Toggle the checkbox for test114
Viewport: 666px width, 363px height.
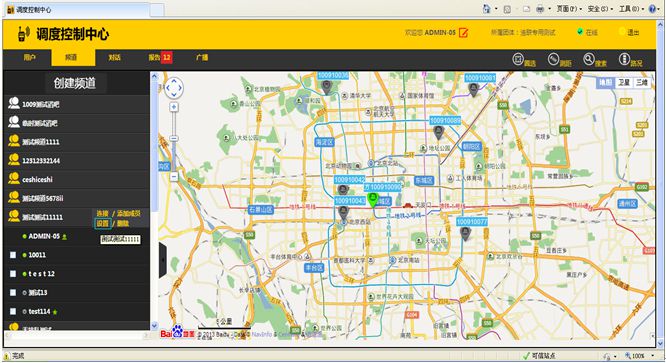coord(13,311)
